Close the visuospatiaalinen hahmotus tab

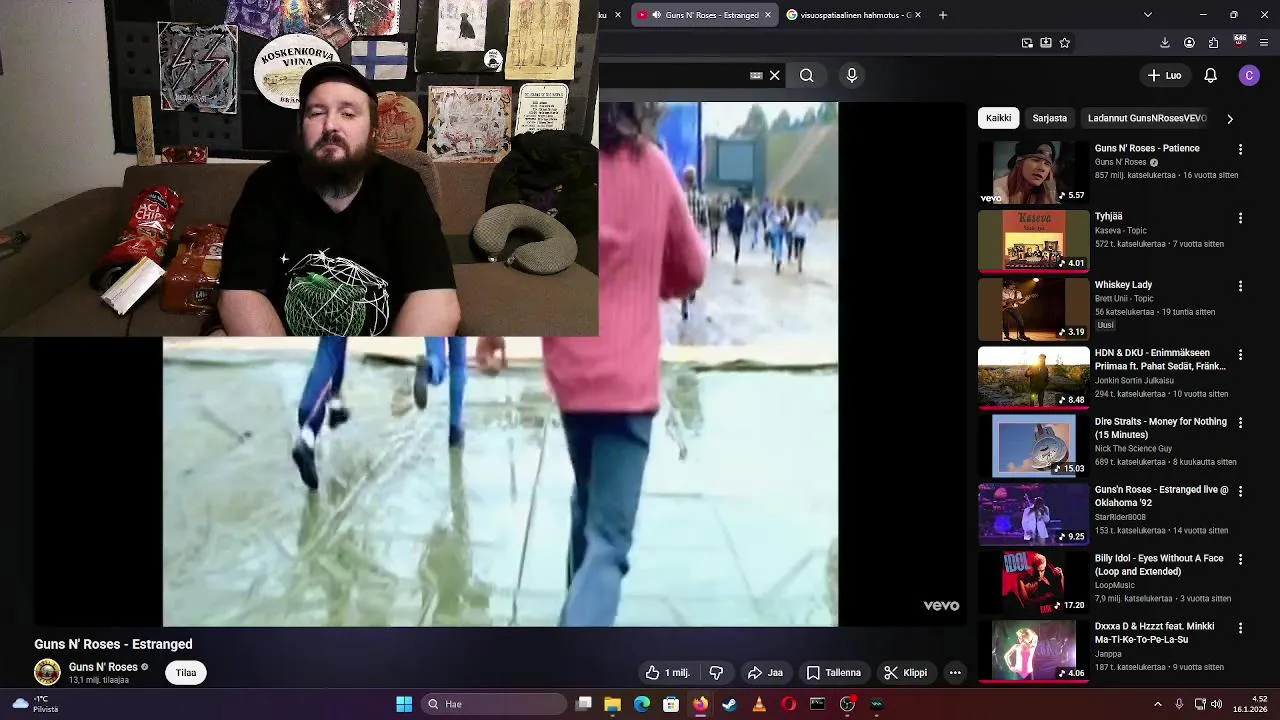[x=917, y=15]
